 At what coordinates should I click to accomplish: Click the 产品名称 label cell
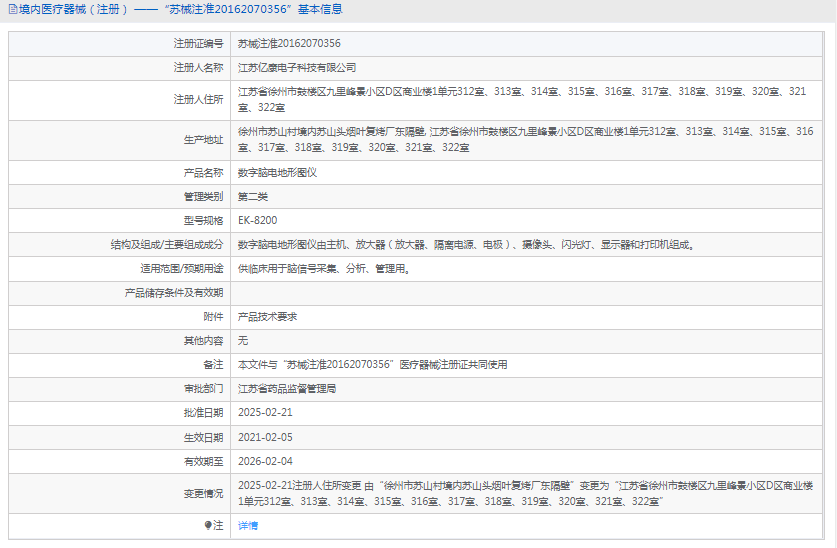(x=120, y=172)
